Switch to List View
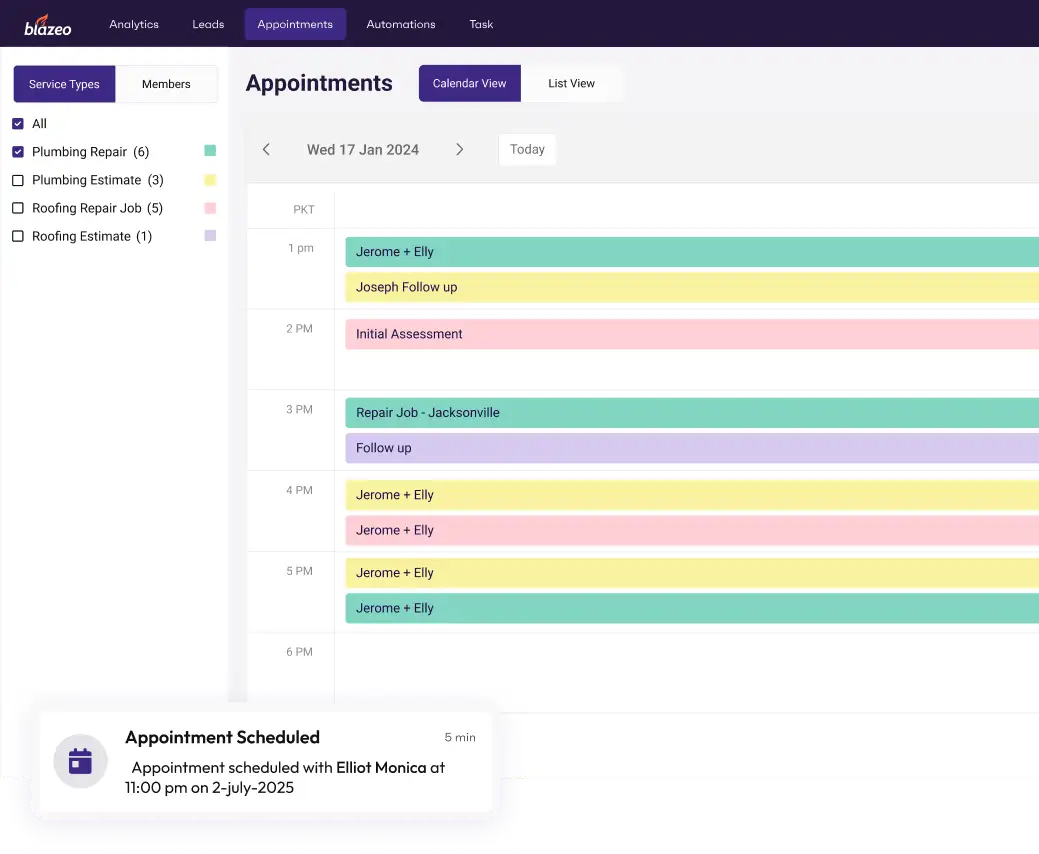 coord(571,84)
